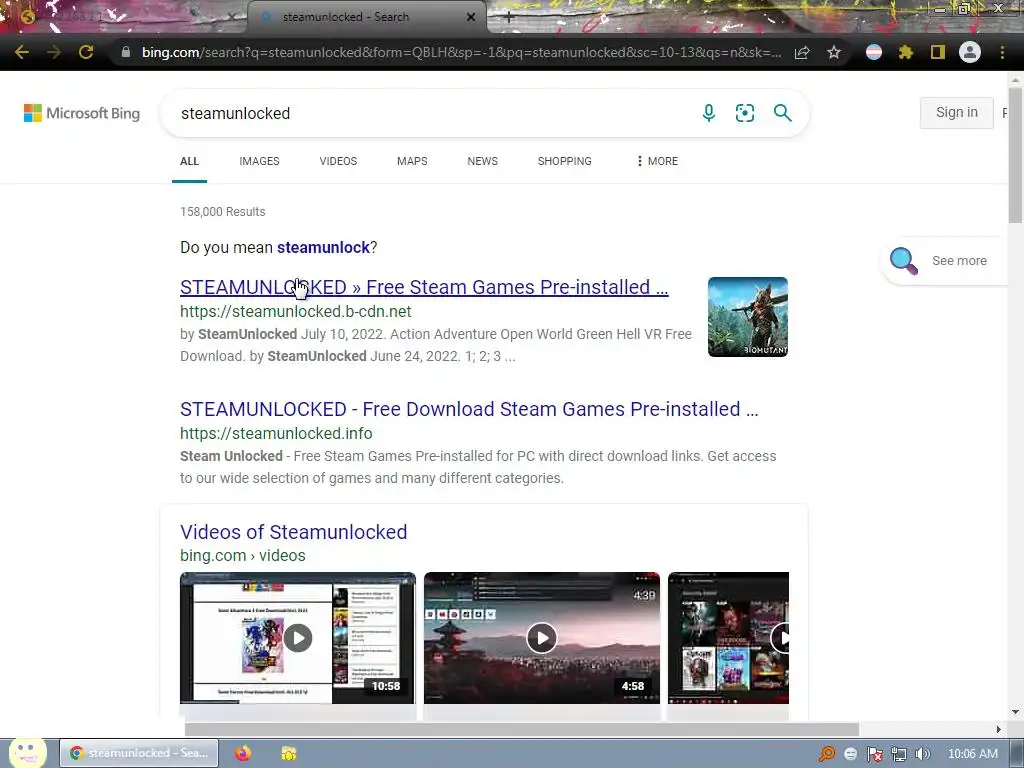The height and width of the screenshot is (768, 1024).
Task: Click the Sign in button
Action: [x=957, y=112]
